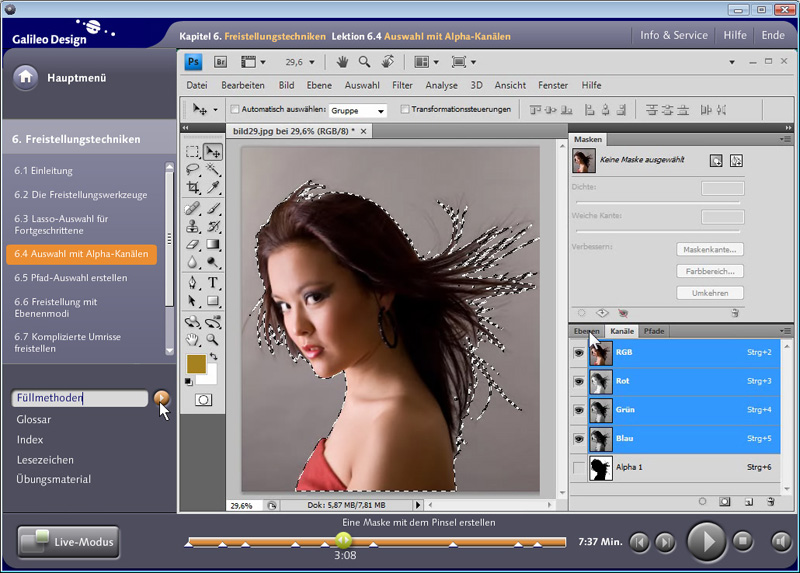Show the Alpha 1 channel visibility box

(x=578, y=467)
